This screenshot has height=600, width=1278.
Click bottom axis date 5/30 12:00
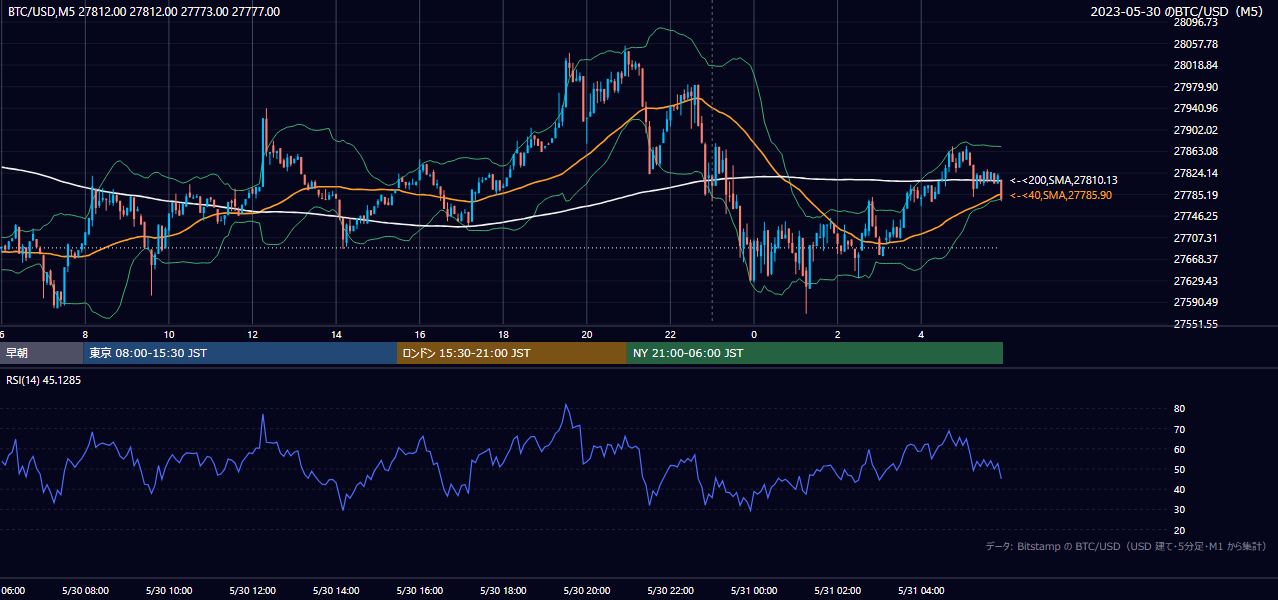pos(253,591)
